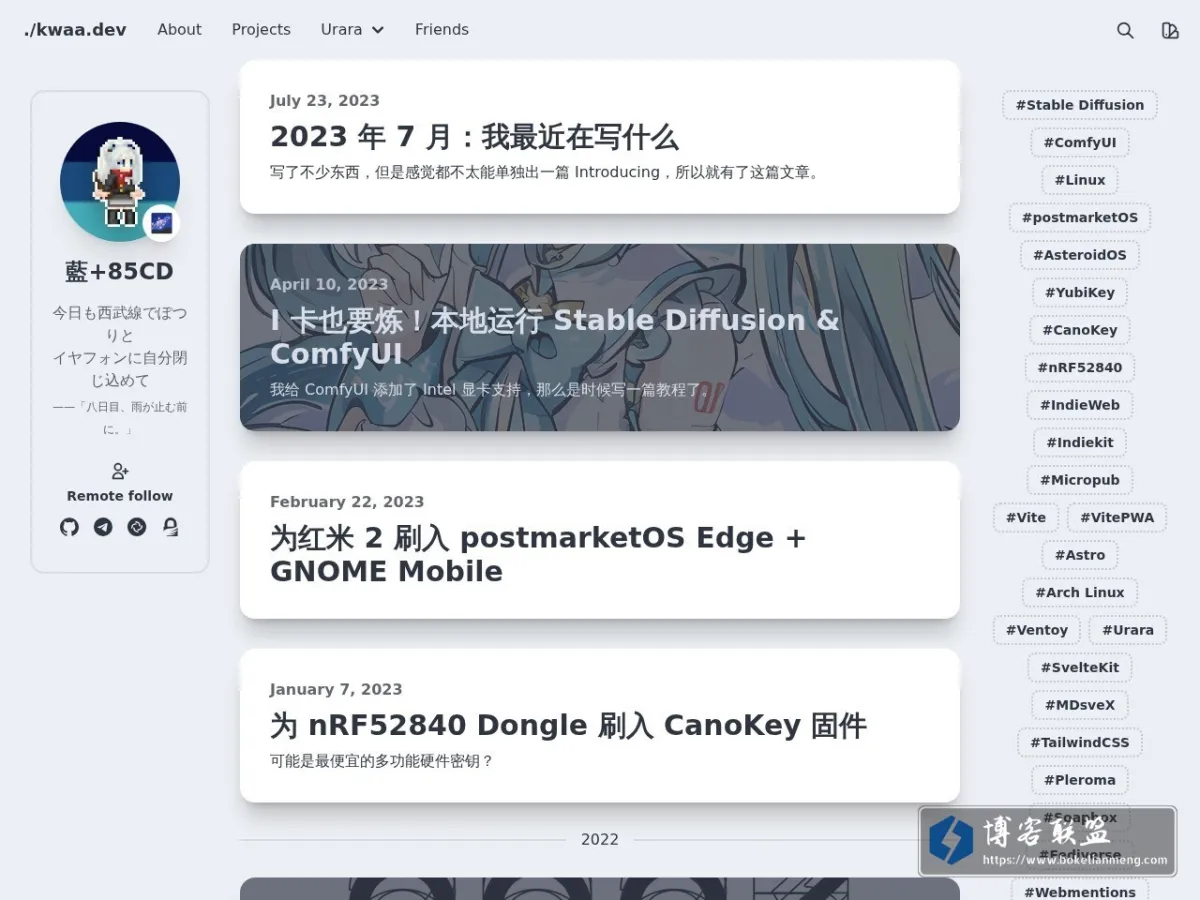This screenshot has height=900, width=1200.
Task: Select the #IndieWeb tag
Action: [1080, 405]
